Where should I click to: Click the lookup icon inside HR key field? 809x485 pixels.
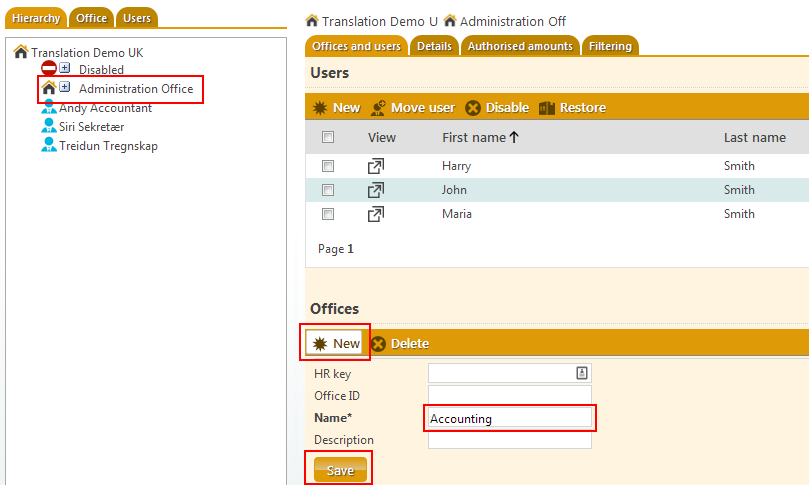click(x=581, y=373)
